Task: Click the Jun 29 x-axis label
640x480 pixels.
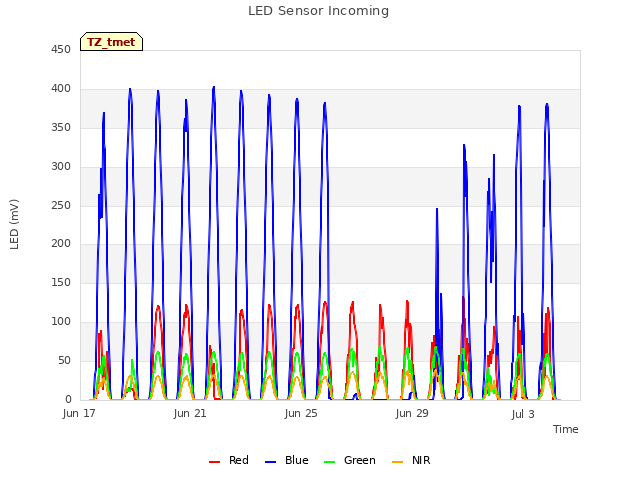Action: tap(412, 413)
